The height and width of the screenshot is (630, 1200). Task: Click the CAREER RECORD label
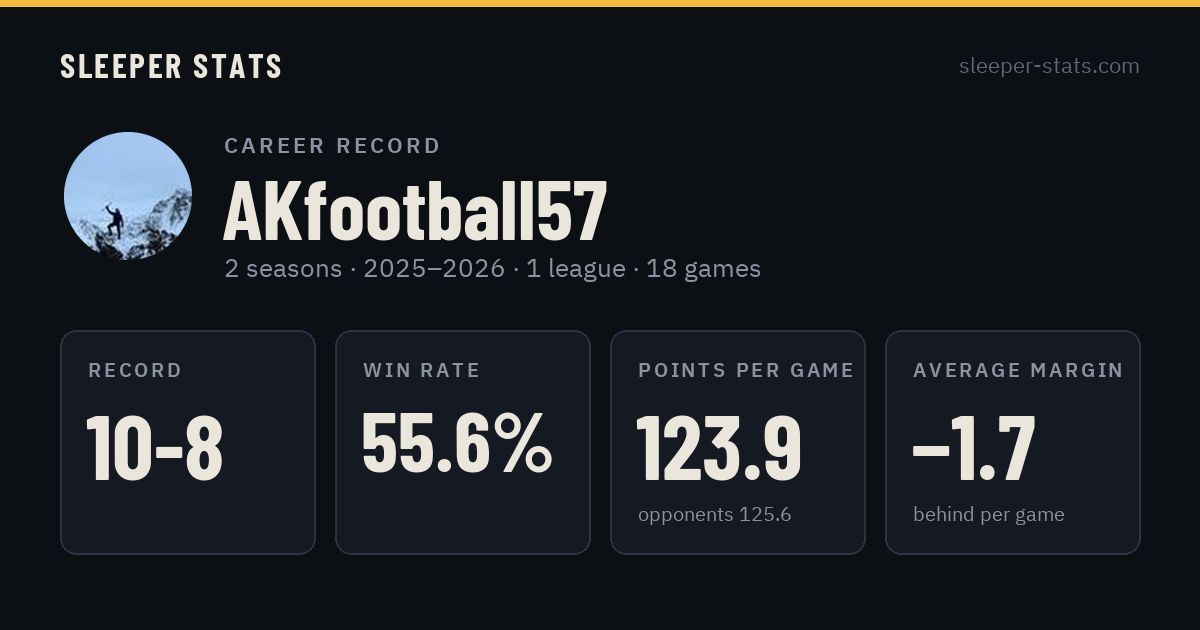[x=332, y=146]
